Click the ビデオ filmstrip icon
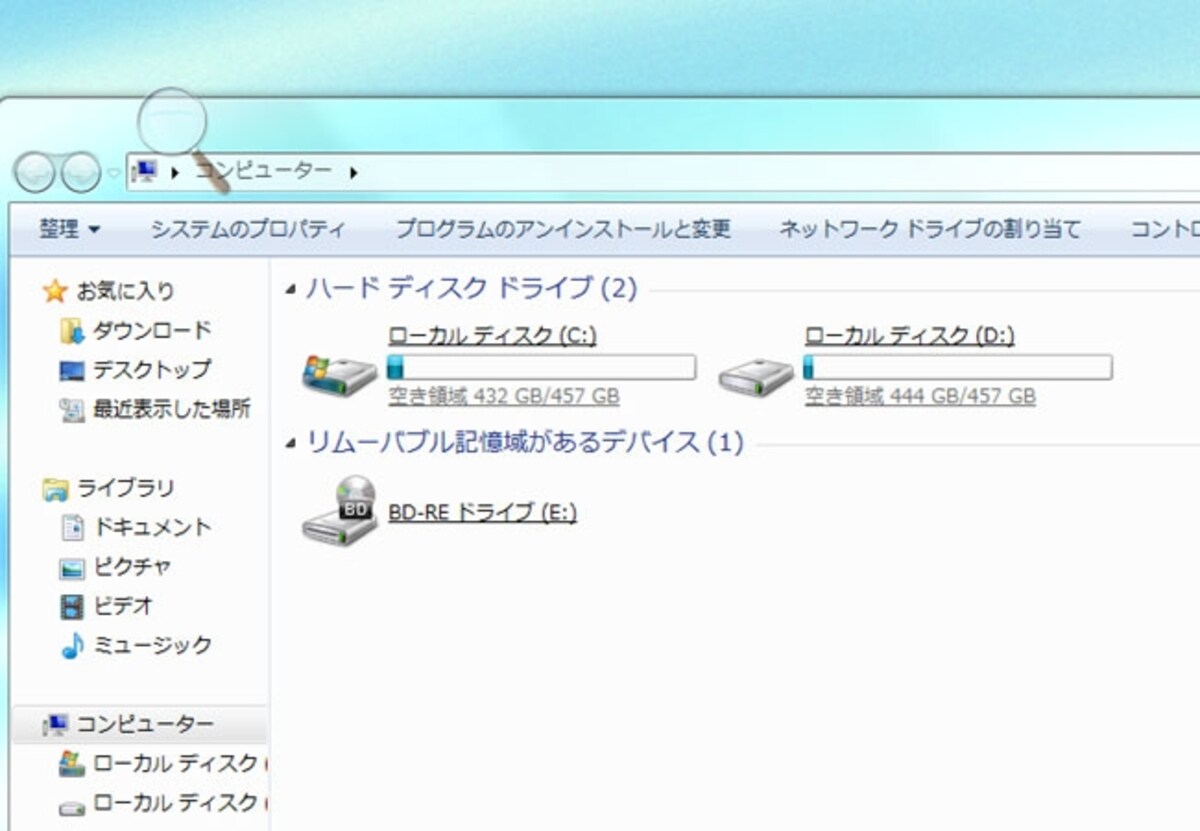1200x831 pixels. tap(72, 606)
